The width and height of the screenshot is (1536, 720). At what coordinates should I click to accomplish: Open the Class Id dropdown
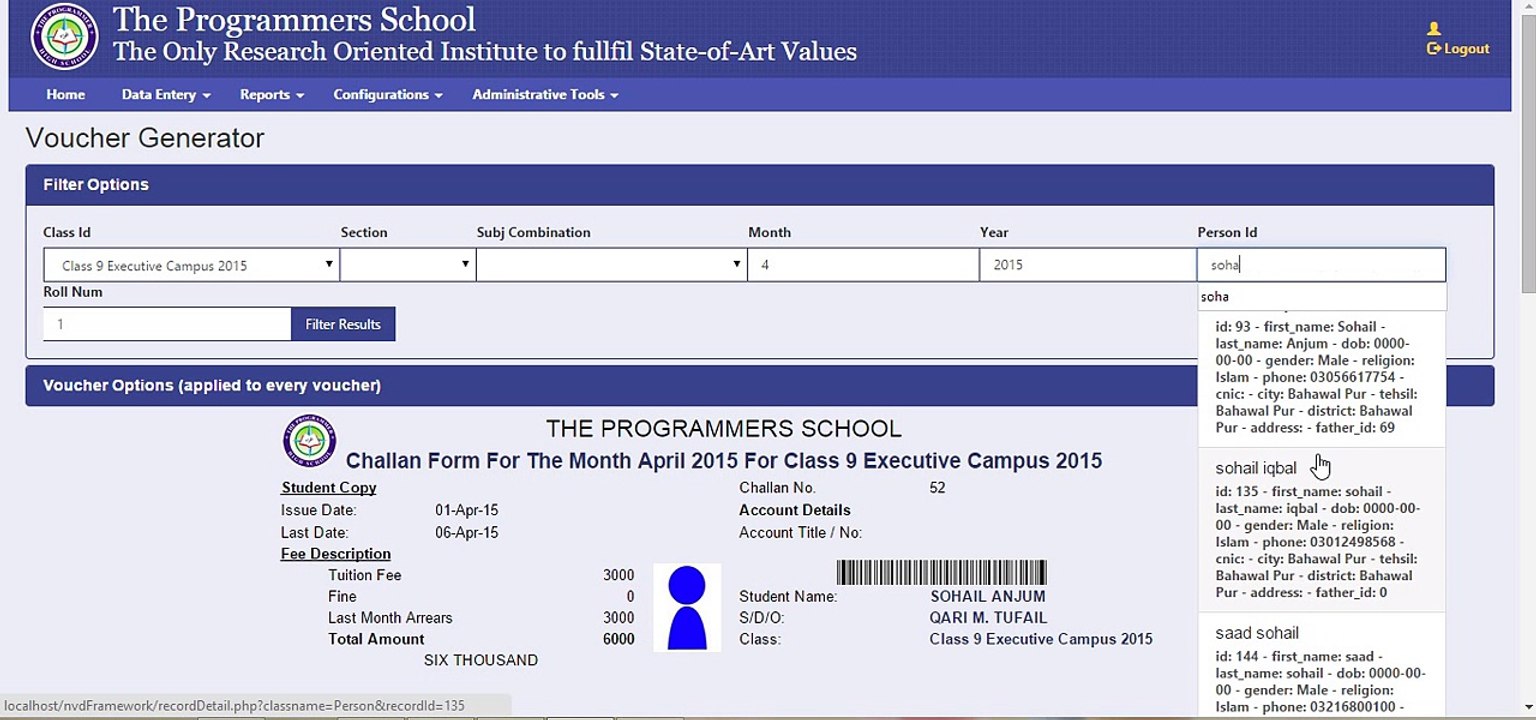pyautogui.click(x=191, y=265)
